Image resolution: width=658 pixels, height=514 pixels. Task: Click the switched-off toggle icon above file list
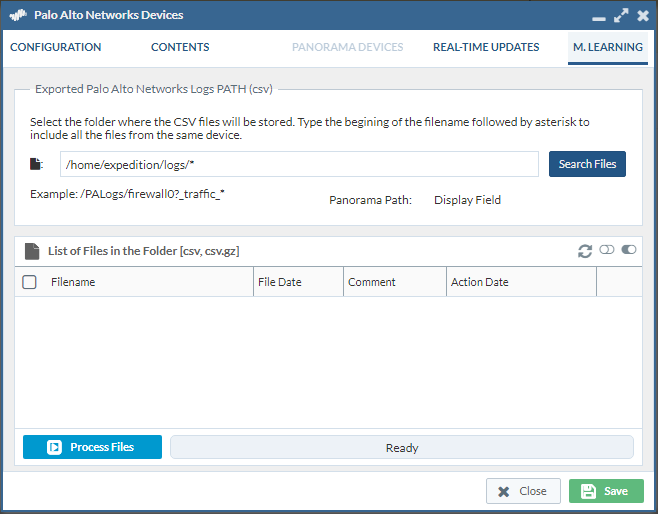tap(607, 250)
